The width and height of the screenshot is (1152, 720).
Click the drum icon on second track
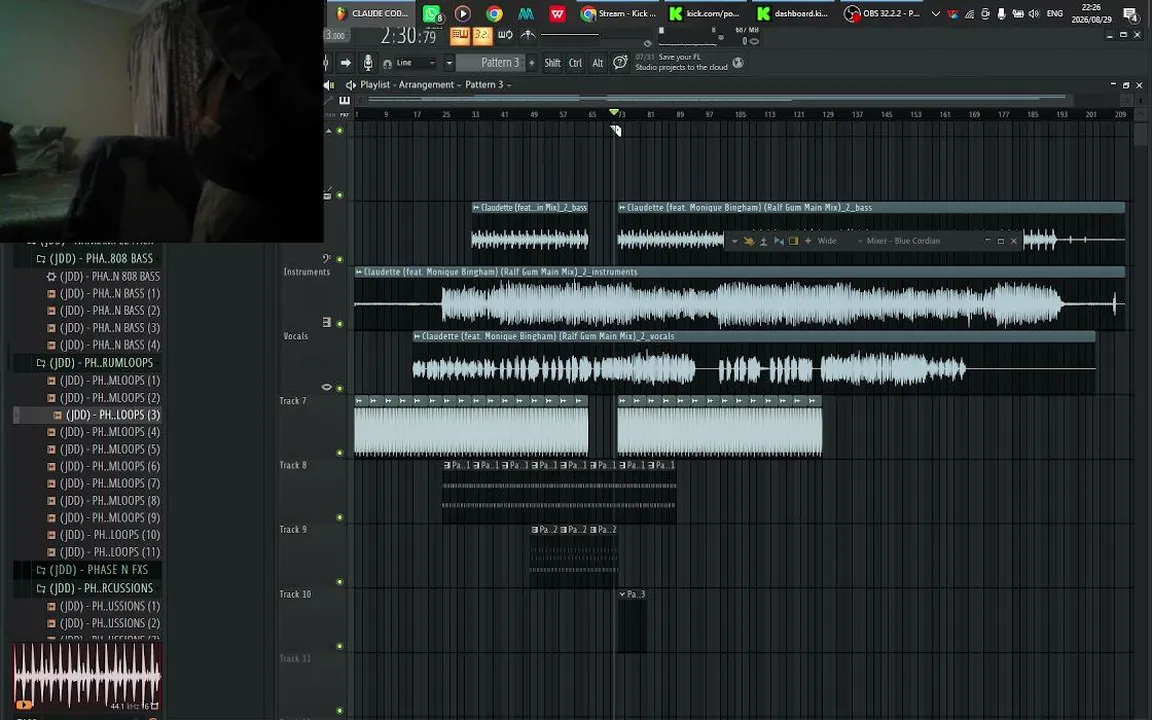[328, 195]
